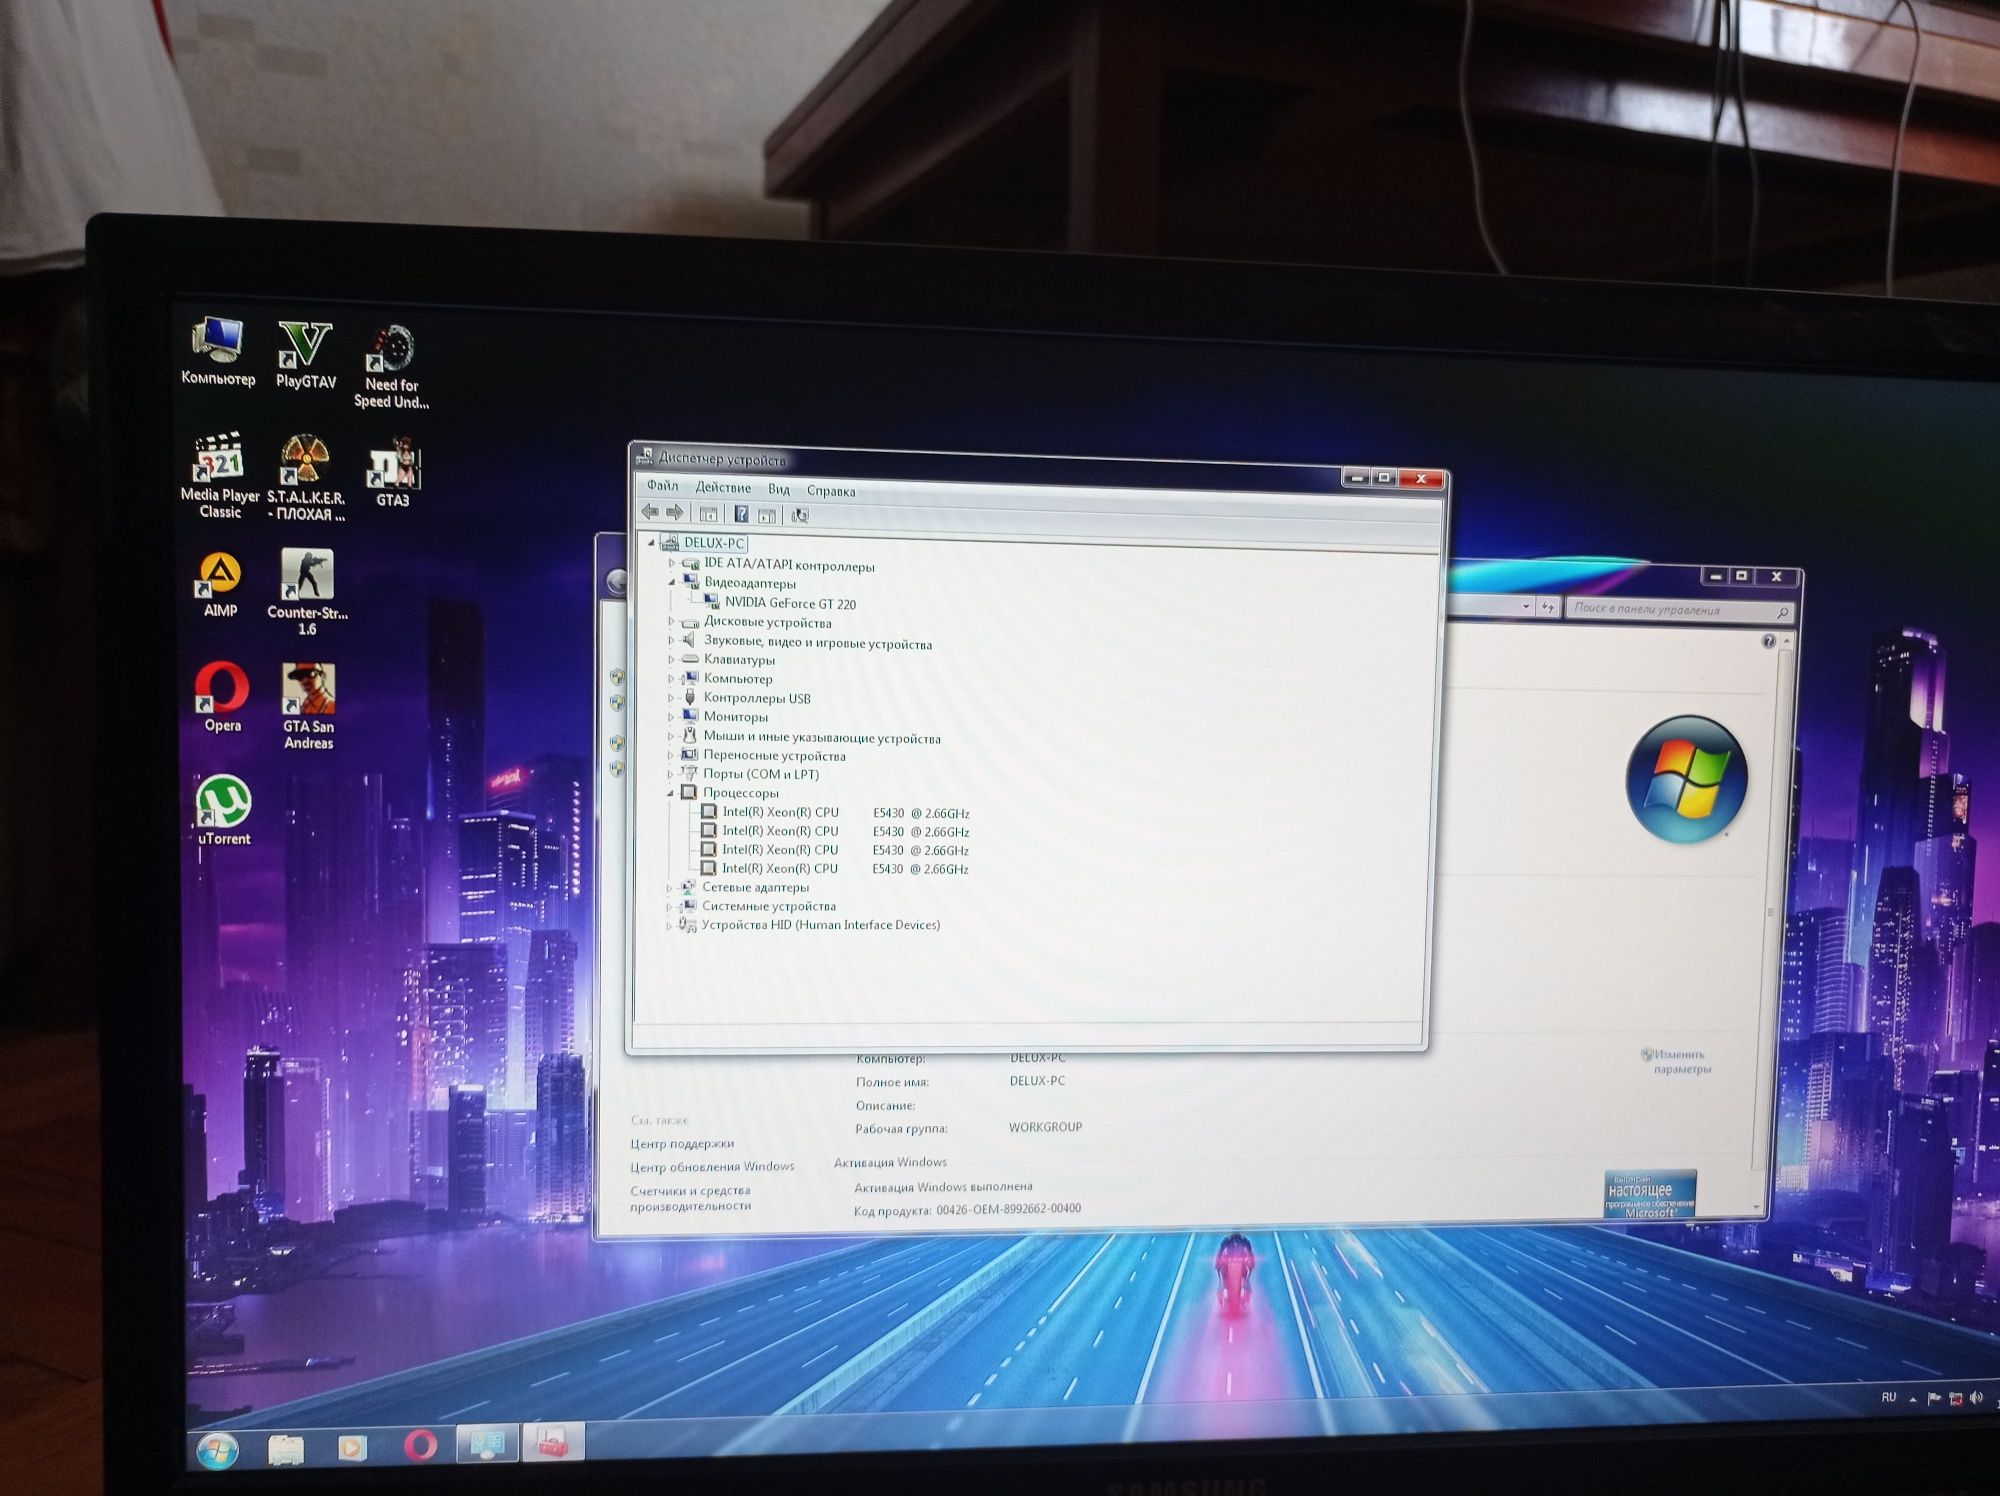Select Порты (COM и LPT) item
Image resolution: width=2000 pixels, height=1496 pixels.
point(760,774)
